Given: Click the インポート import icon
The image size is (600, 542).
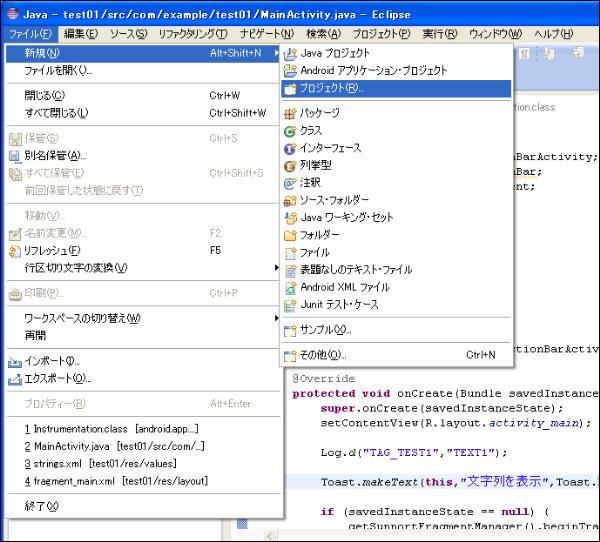Looking at the screenshot, I should click(15, 362).
